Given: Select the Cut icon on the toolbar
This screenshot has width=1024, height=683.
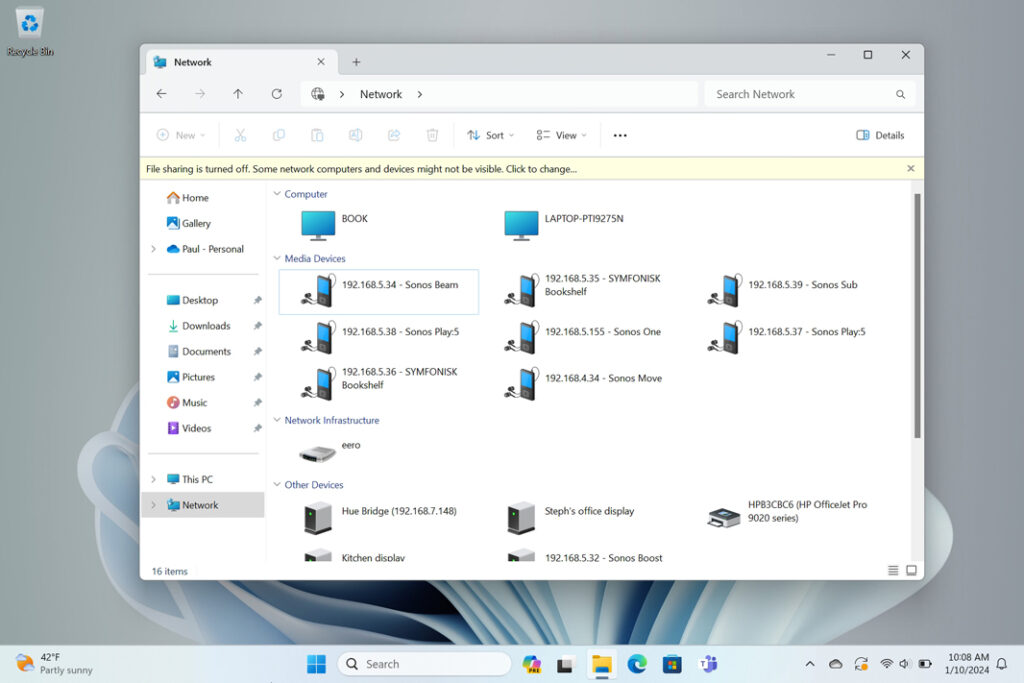Looking at the screenshot, I should click(240, 134).
